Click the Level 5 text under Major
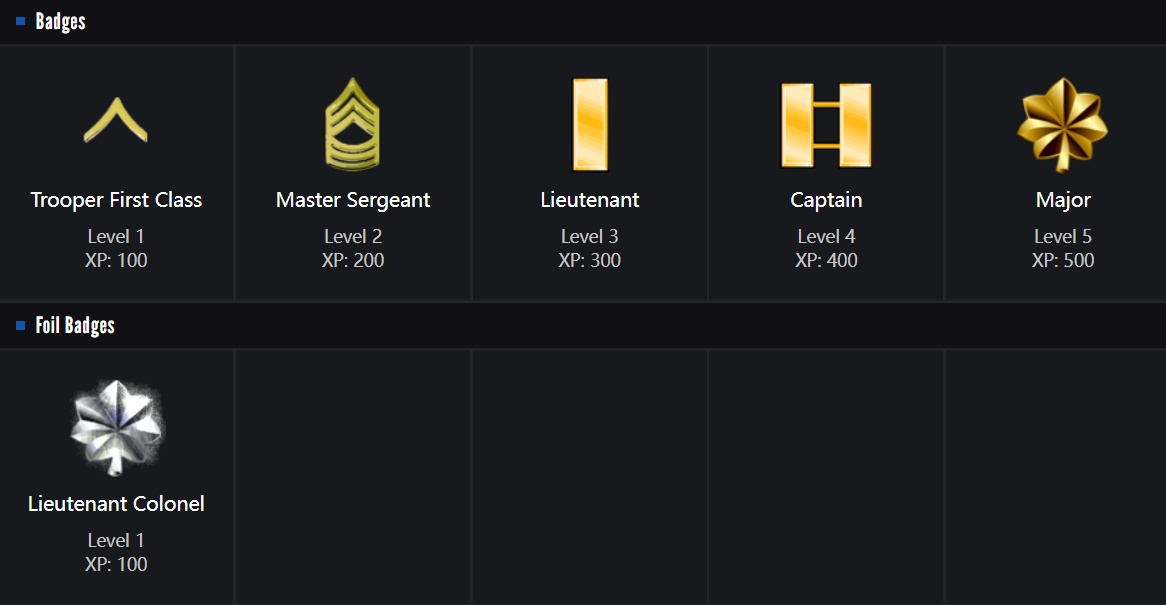 point(1063,237)
